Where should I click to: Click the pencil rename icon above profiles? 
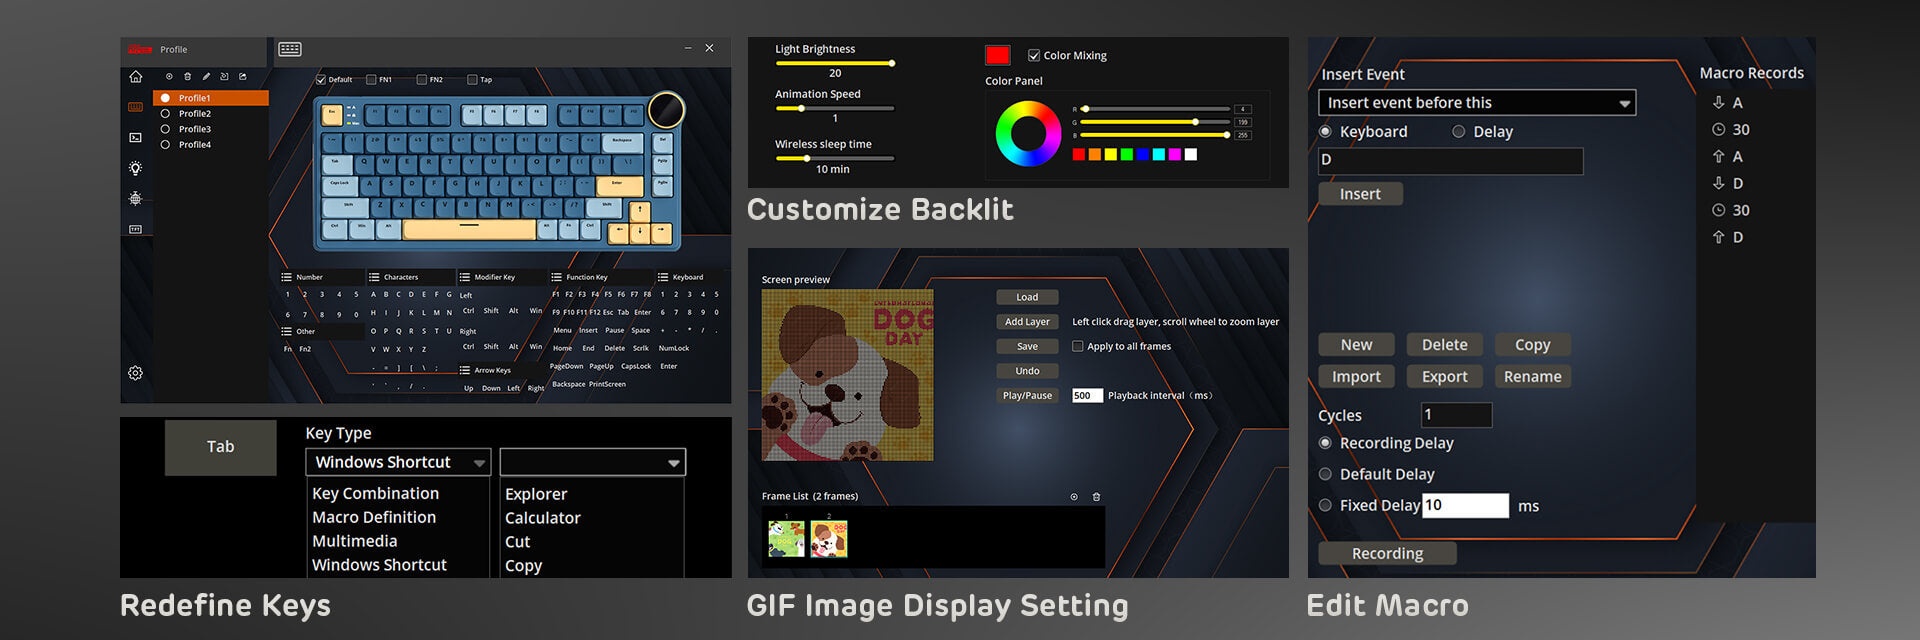[x=206, y=77]
